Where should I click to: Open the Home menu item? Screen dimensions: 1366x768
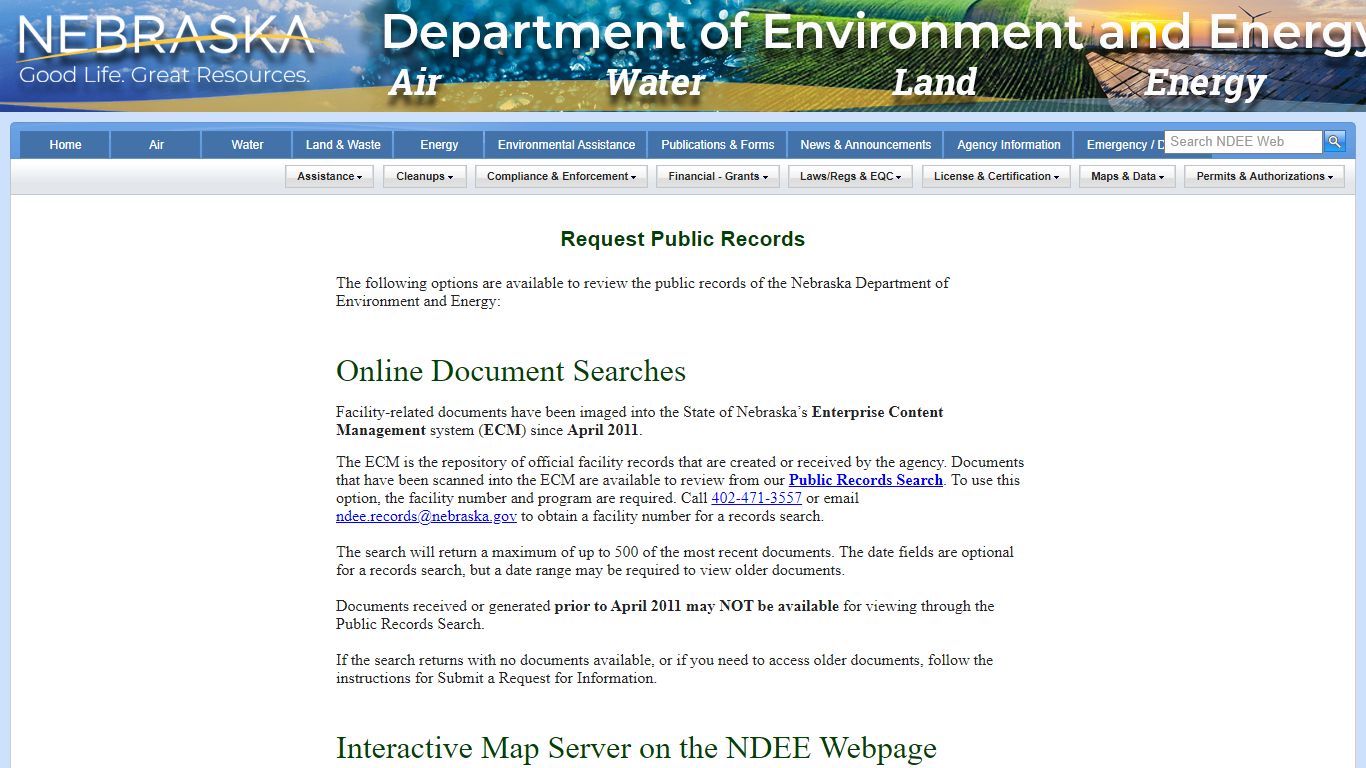[x=65, y=145]
